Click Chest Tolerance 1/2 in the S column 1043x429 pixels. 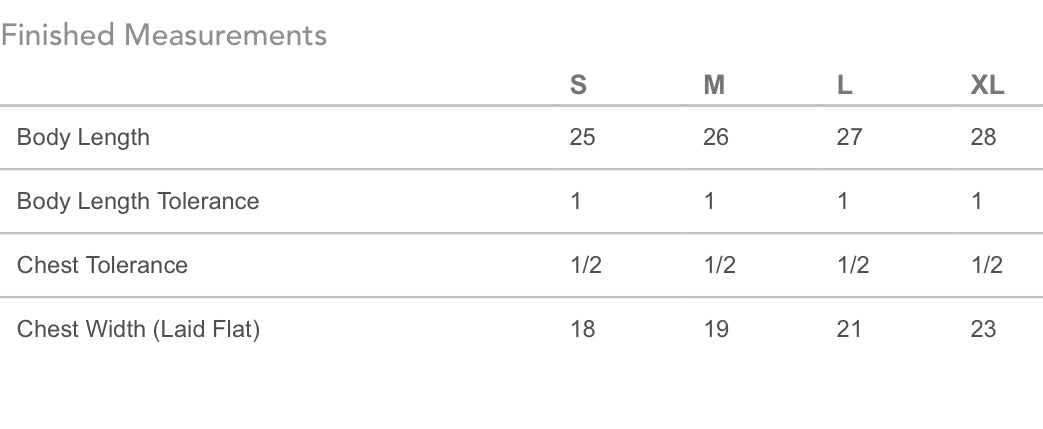(586, 265)
